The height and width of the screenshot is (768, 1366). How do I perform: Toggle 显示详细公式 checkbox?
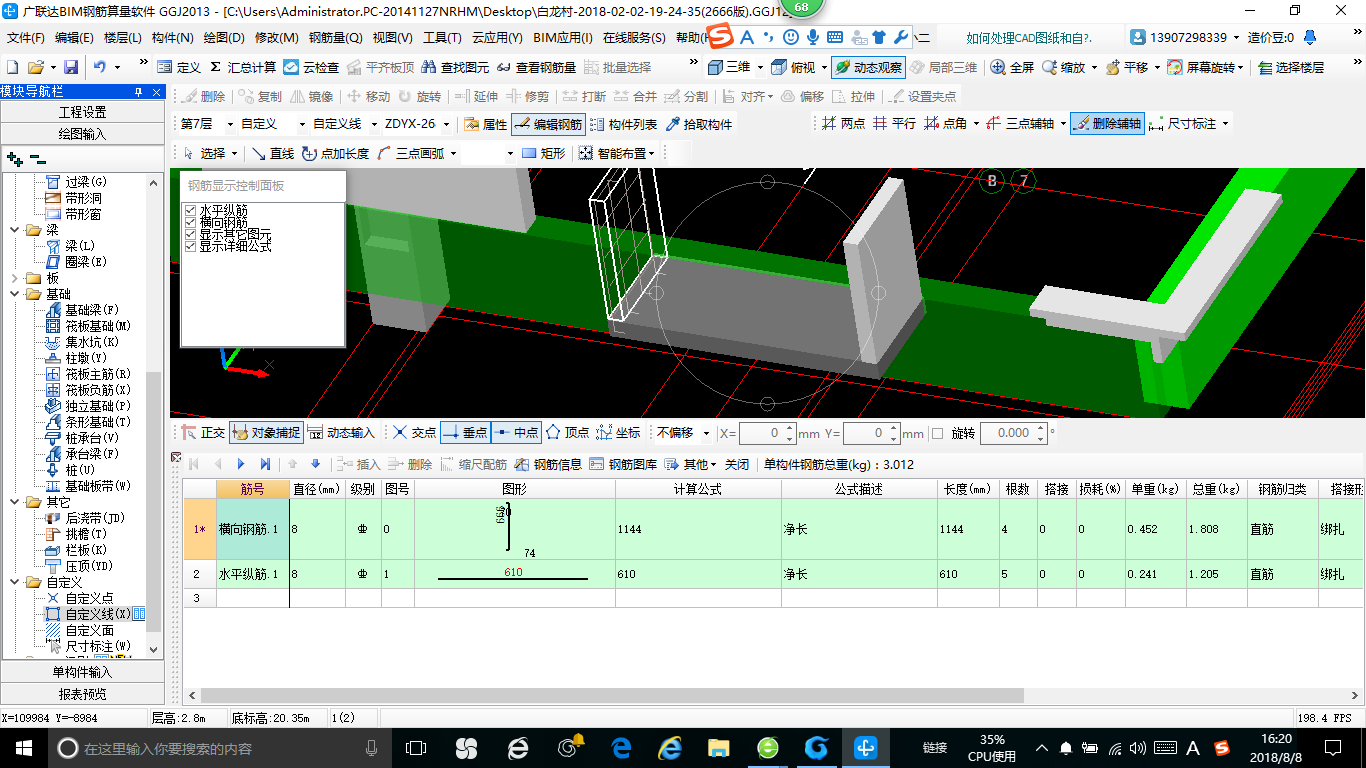[x=190, y=246]
